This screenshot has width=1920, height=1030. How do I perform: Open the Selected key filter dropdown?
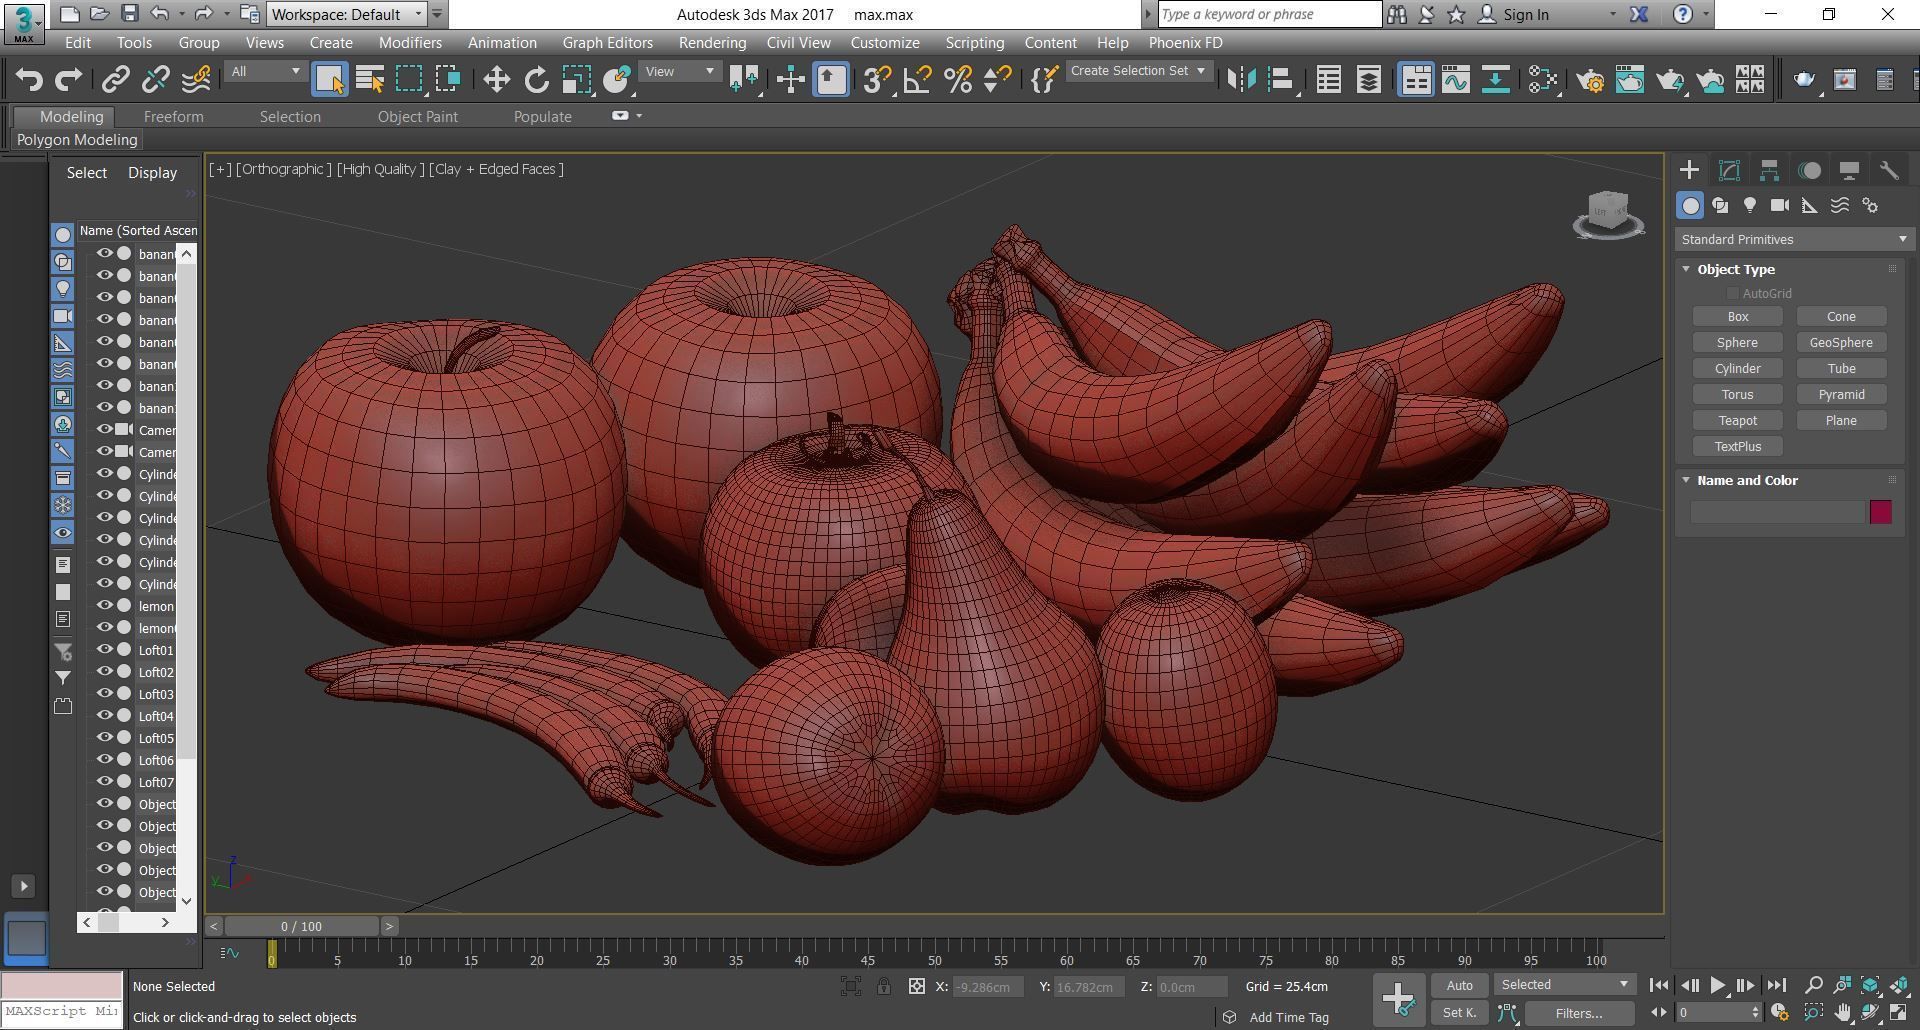click(1565, 985)
